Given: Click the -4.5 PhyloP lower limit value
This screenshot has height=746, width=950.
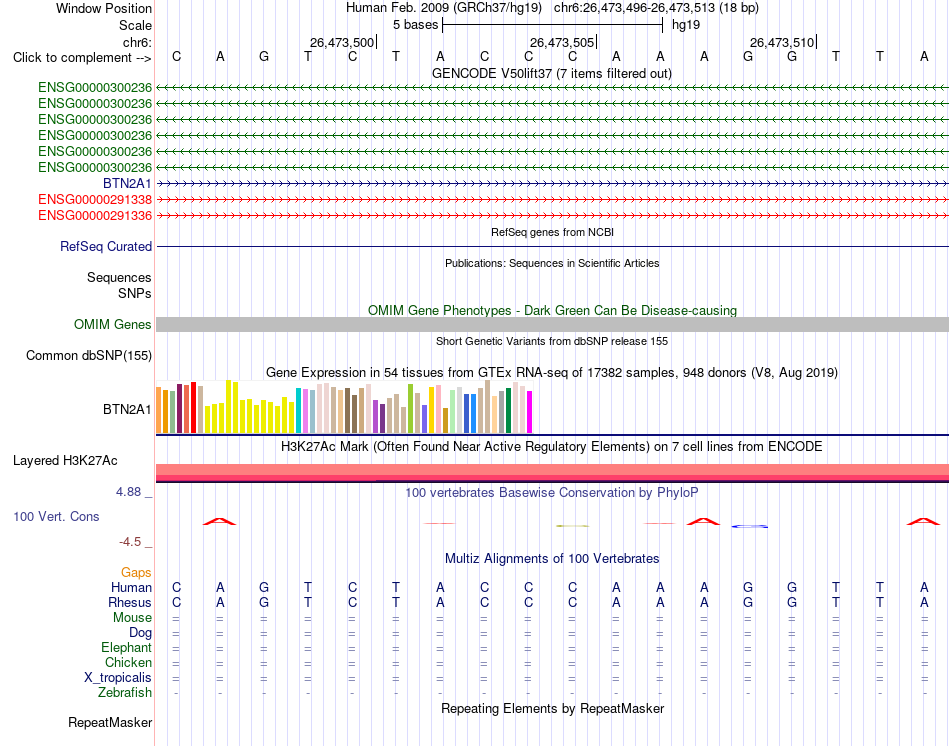Looking at the screenshot, I should tap(130, 542).
